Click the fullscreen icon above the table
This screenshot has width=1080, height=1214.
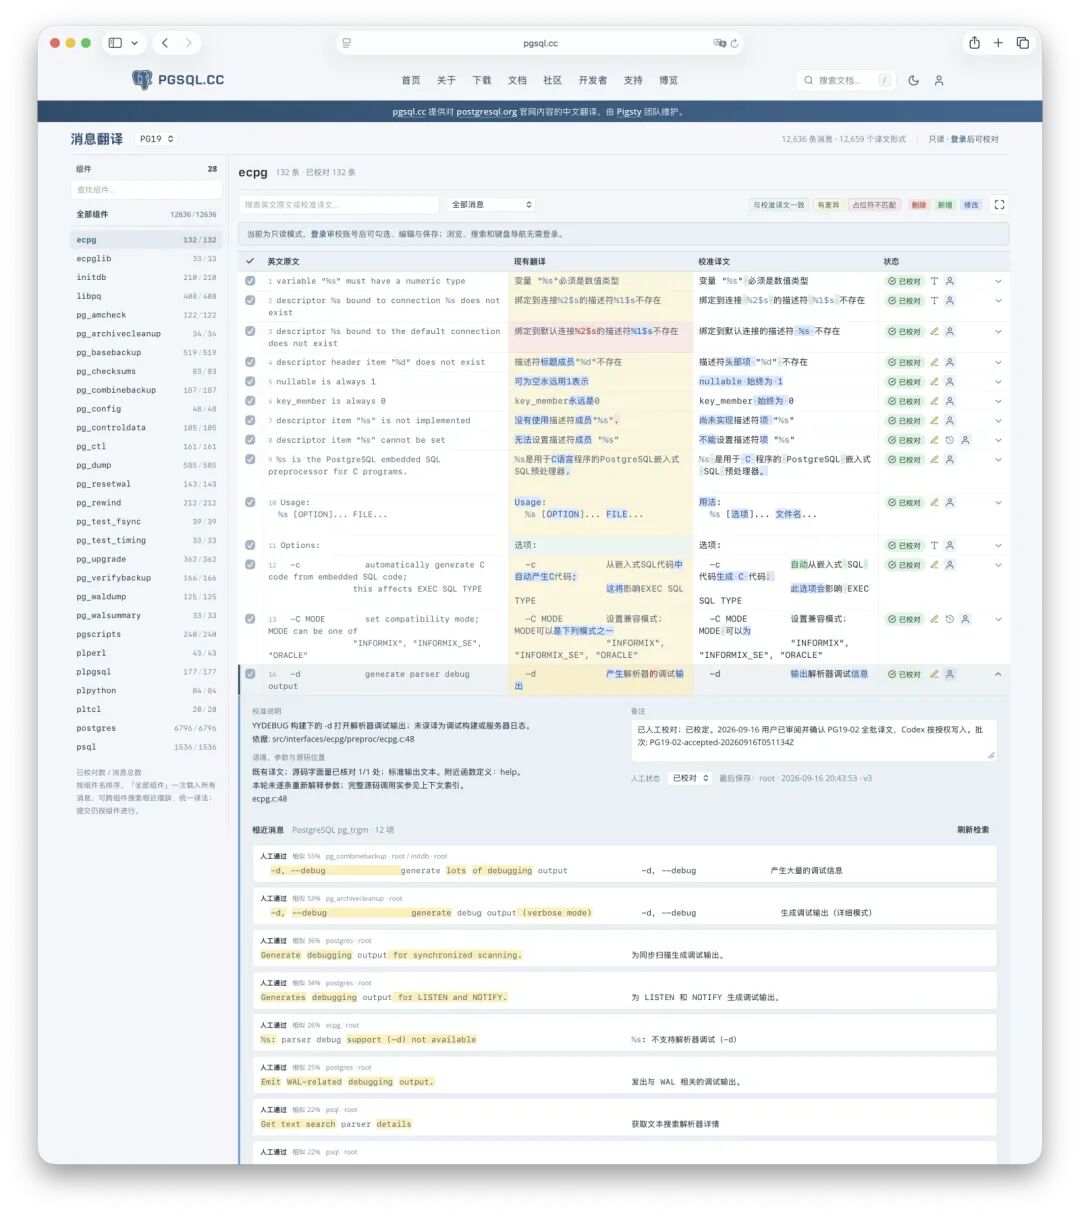click(x=999, y=204)
